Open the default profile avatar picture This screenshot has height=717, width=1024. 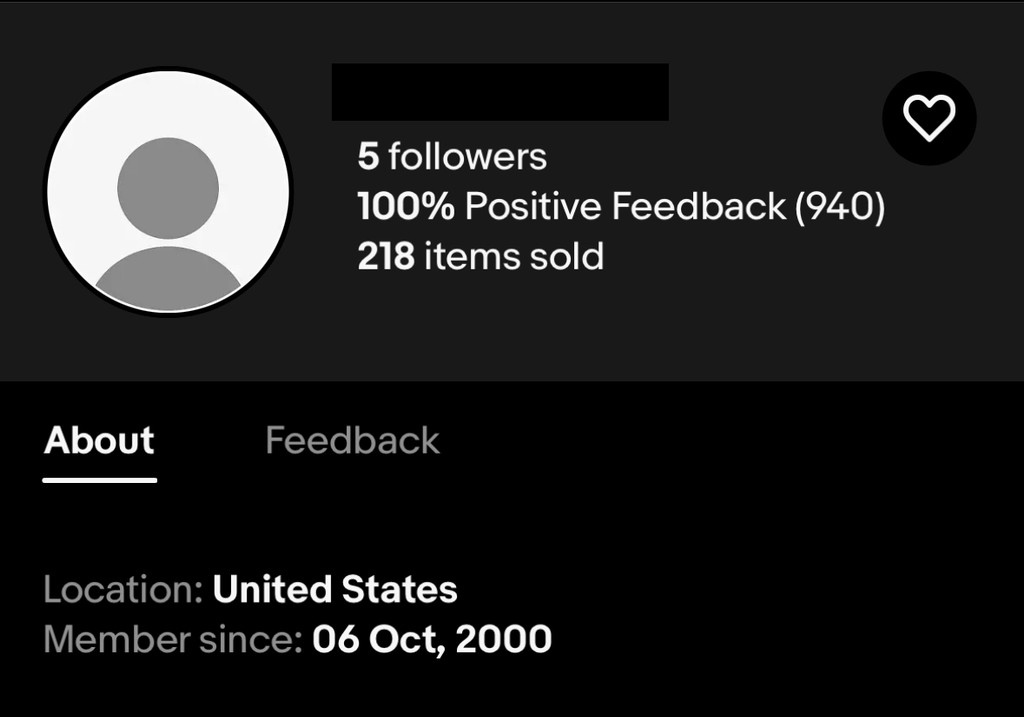(x=167, y=192)
